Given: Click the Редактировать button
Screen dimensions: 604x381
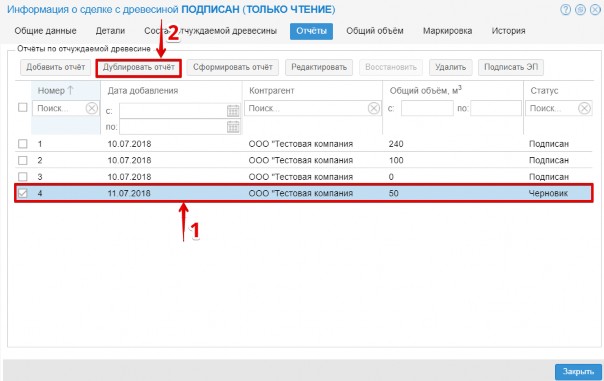Looking at the screenshot, I should [x=319, y=67].
